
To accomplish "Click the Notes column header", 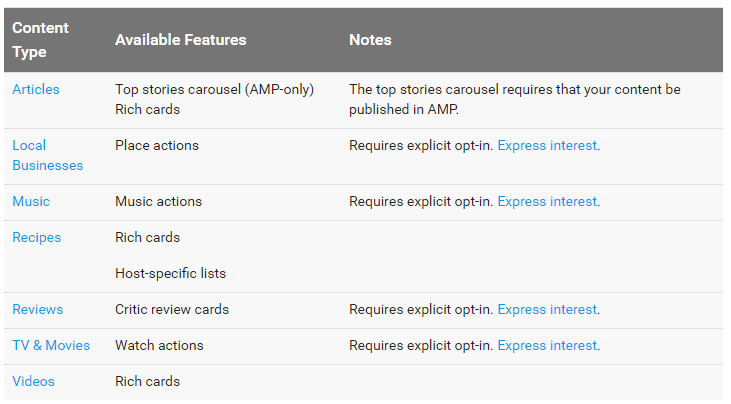I will [370, 40].
